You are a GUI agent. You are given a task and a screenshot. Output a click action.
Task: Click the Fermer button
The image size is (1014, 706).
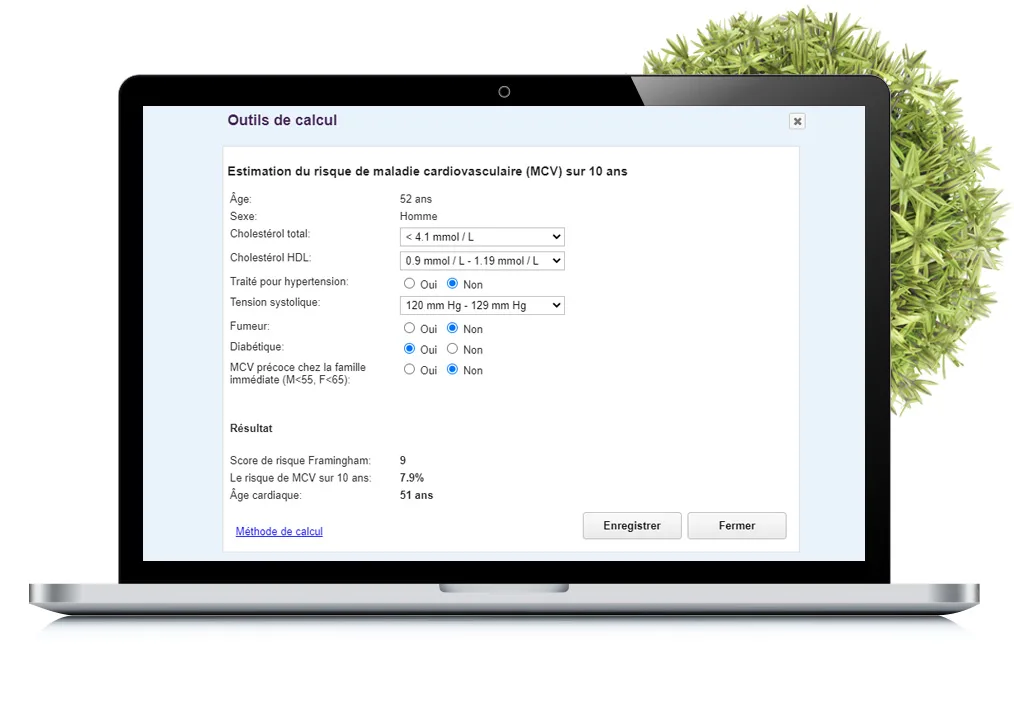coord(737,526)
